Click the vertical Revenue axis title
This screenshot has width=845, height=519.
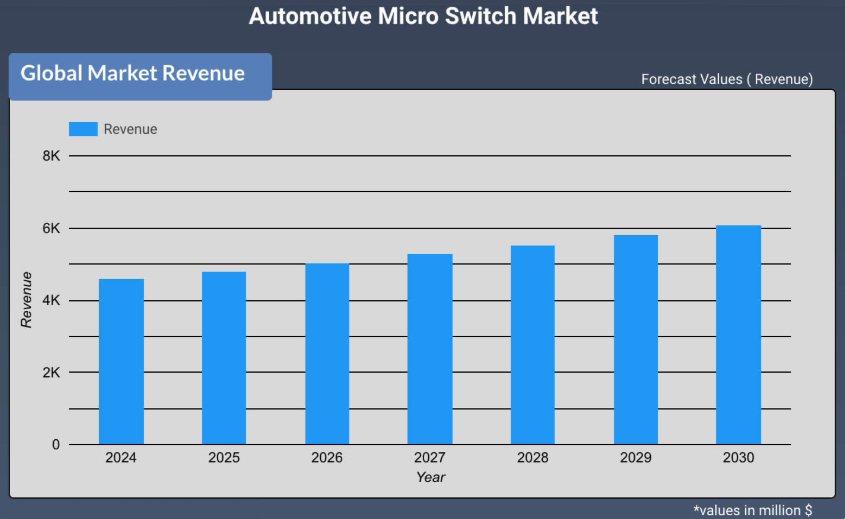tap(26, 300)
